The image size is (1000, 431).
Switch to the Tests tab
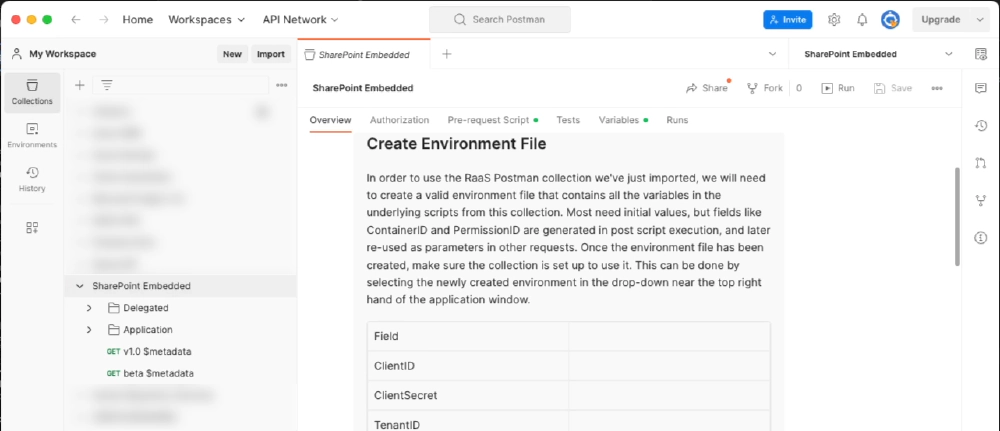tap(568, 120)
